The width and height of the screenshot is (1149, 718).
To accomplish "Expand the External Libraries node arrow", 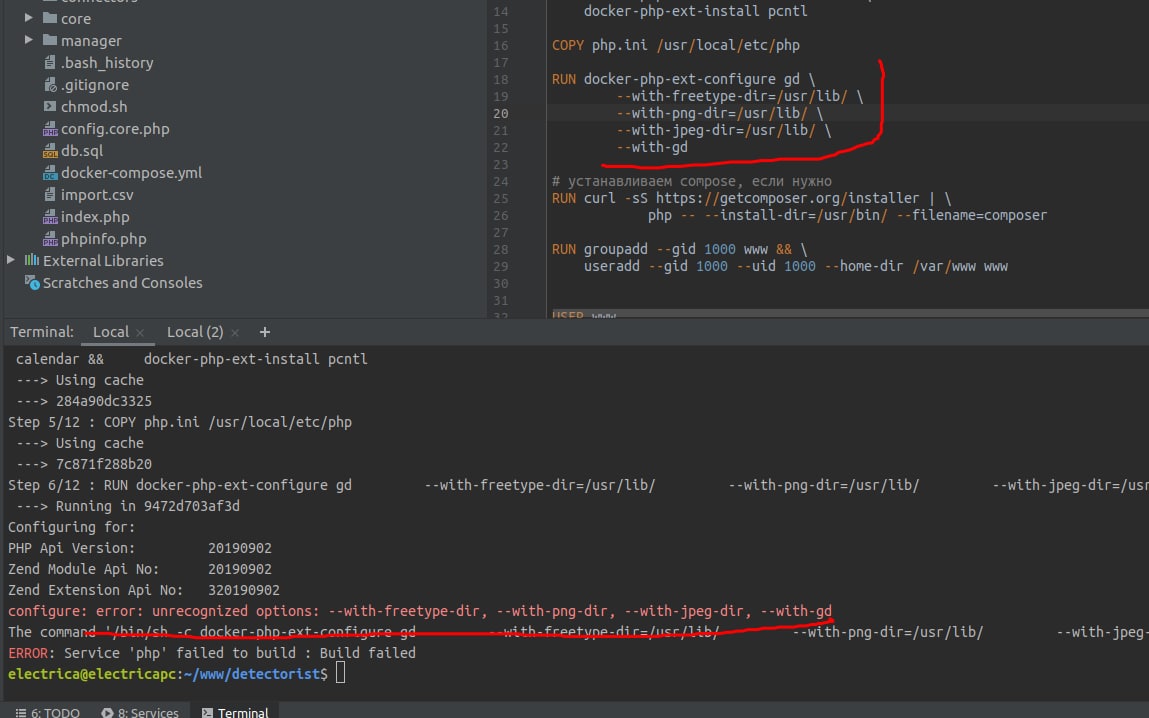I will pos(10,259).
